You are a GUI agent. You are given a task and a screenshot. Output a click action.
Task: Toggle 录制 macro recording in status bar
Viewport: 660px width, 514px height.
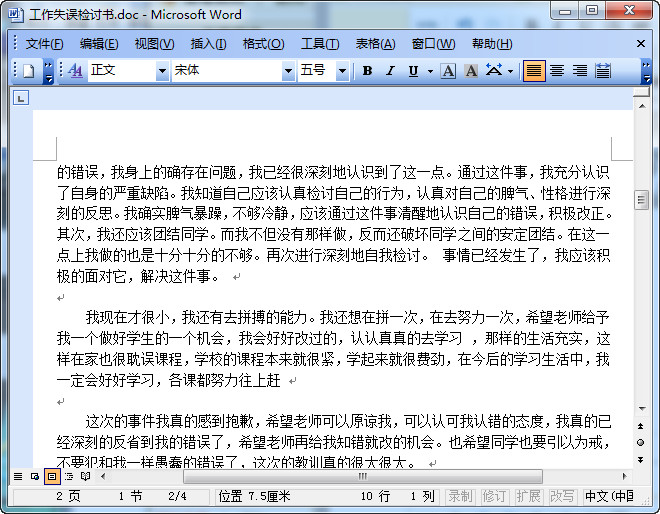point(460,496)
